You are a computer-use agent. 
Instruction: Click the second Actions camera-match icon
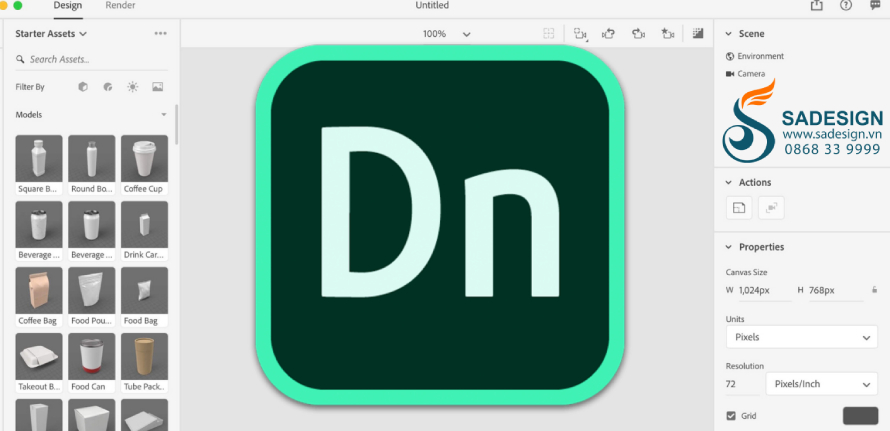pyautogui.click(x=771, y=208)
